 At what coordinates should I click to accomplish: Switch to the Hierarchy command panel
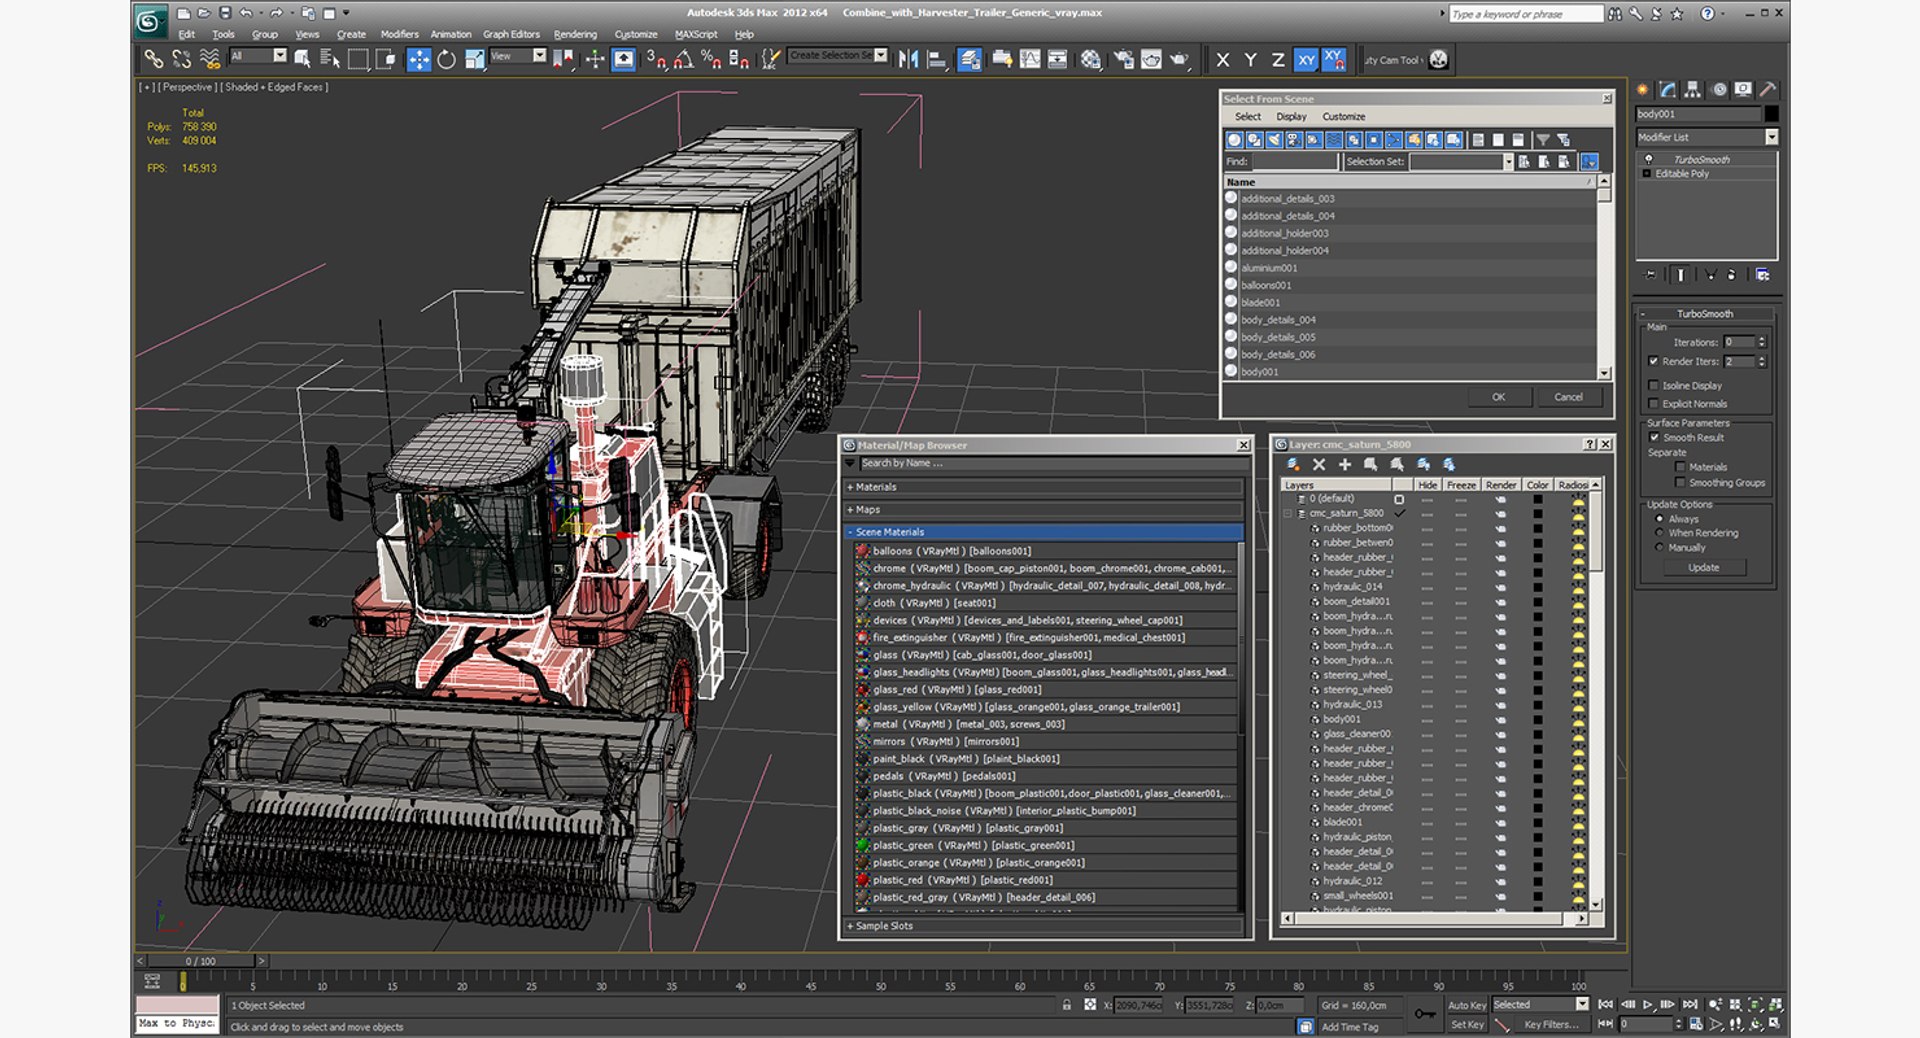(x=1692, y=89)
